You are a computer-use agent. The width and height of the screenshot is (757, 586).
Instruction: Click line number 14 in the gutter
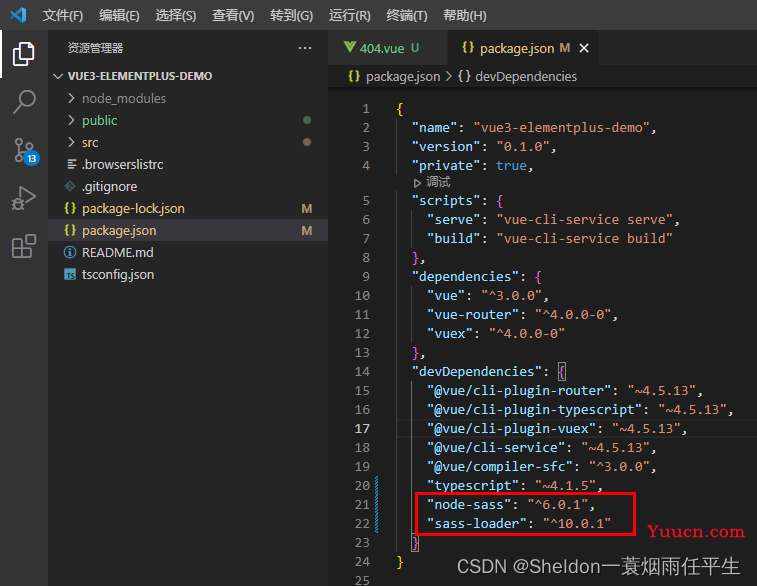pos(362,371)
